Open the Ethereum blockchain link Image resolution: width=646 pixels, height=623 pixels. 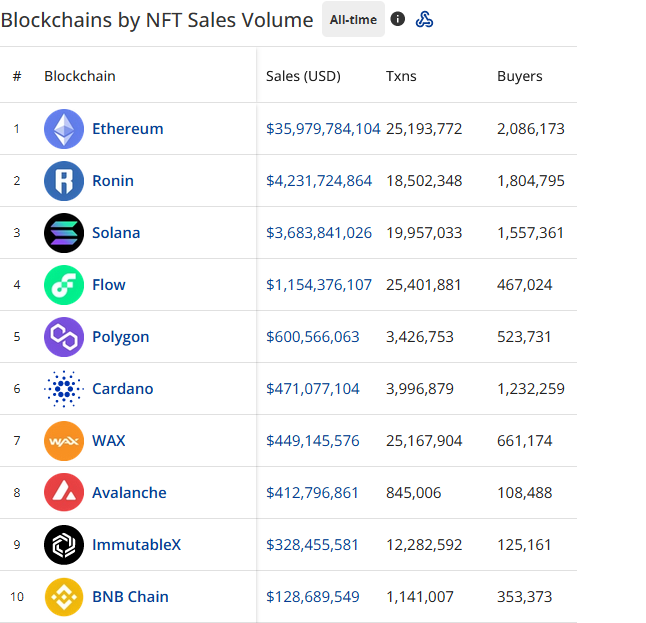(127, 129)
